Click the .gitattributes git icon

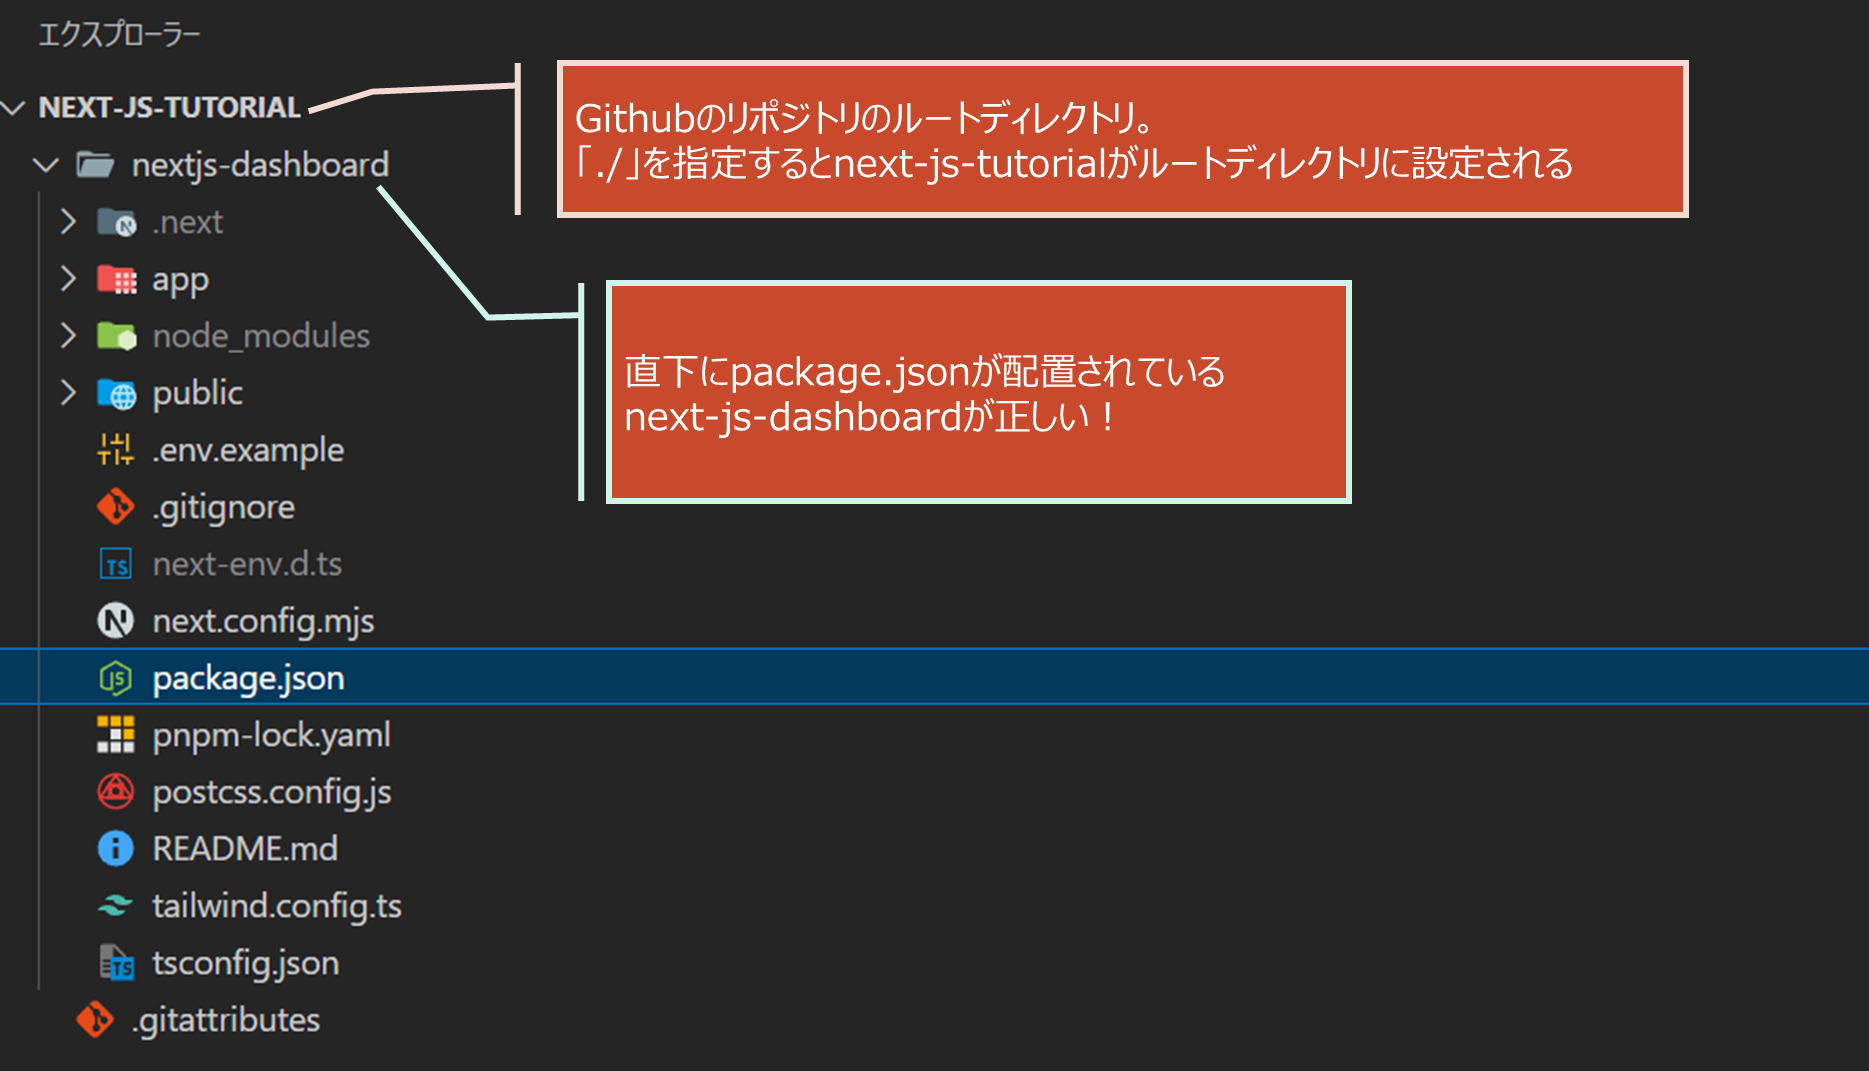pos(96,1019)
